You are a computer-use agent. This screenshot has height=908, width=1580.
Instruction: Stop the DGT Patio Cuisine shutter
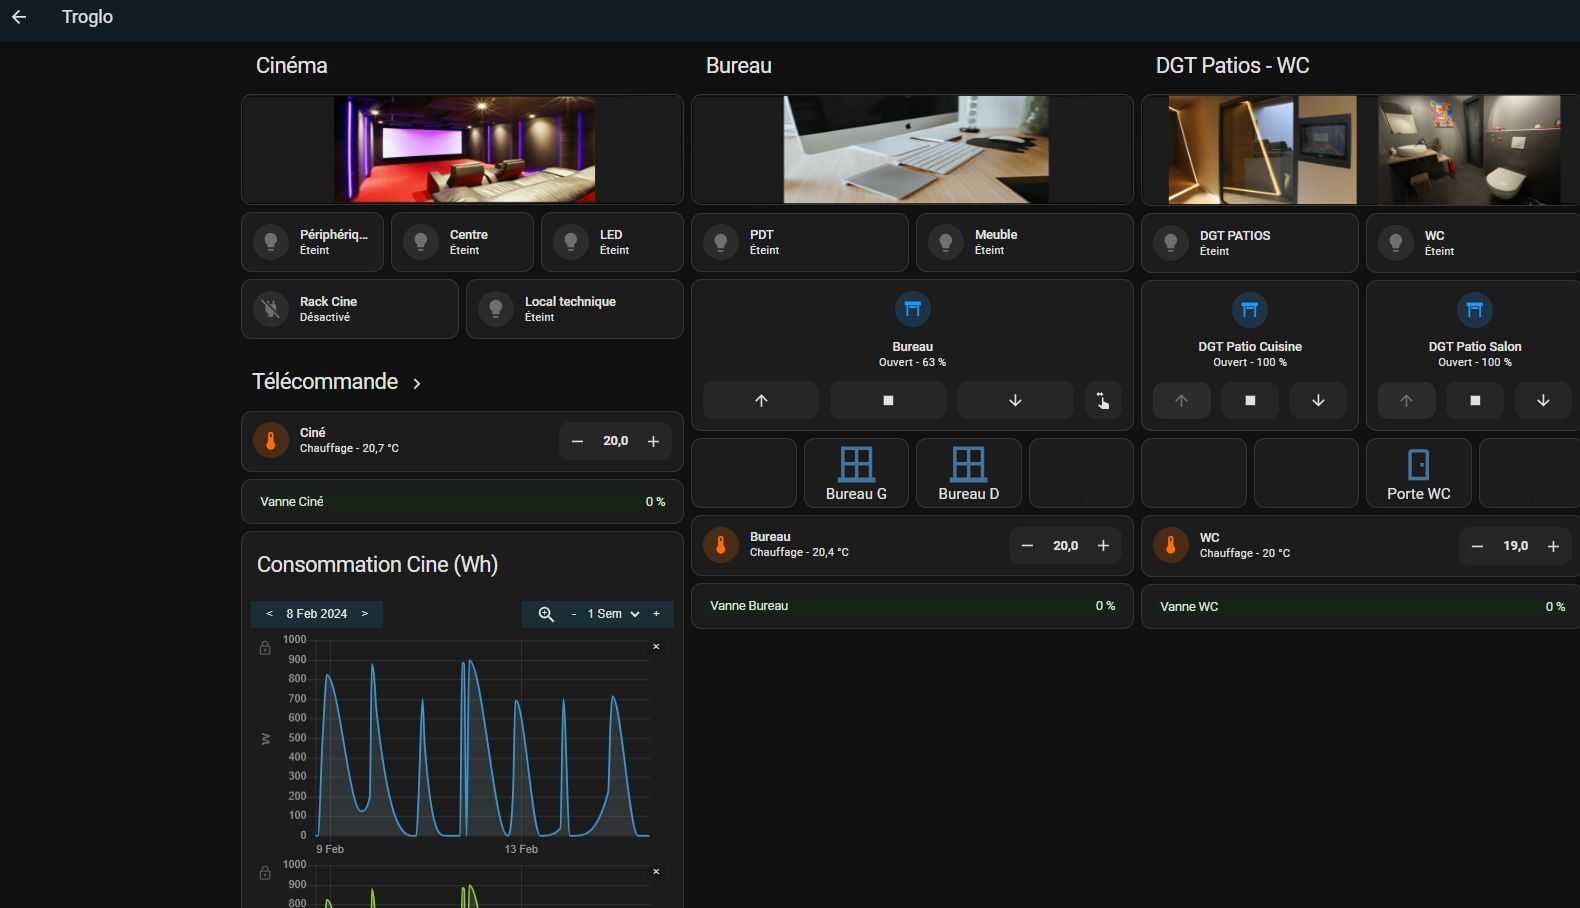click(x=1250, y=400)
